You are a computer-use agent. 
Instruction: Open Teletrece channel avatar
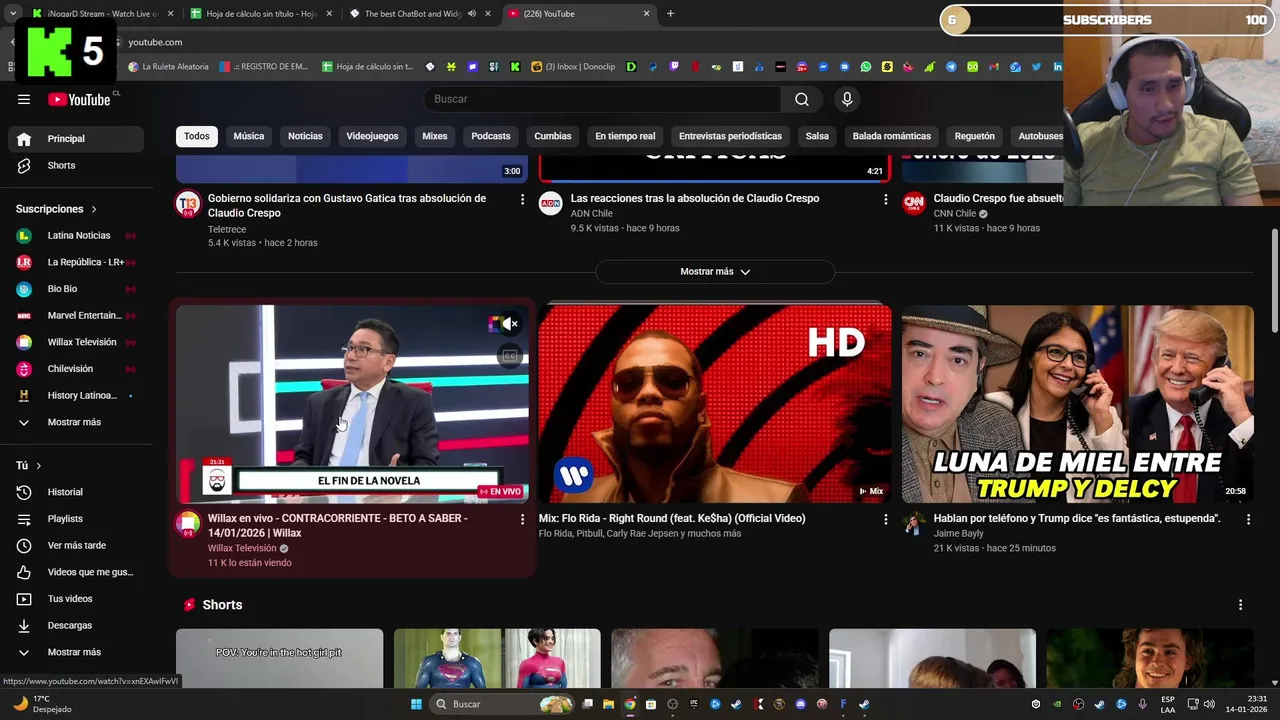[x=188, y=205]
